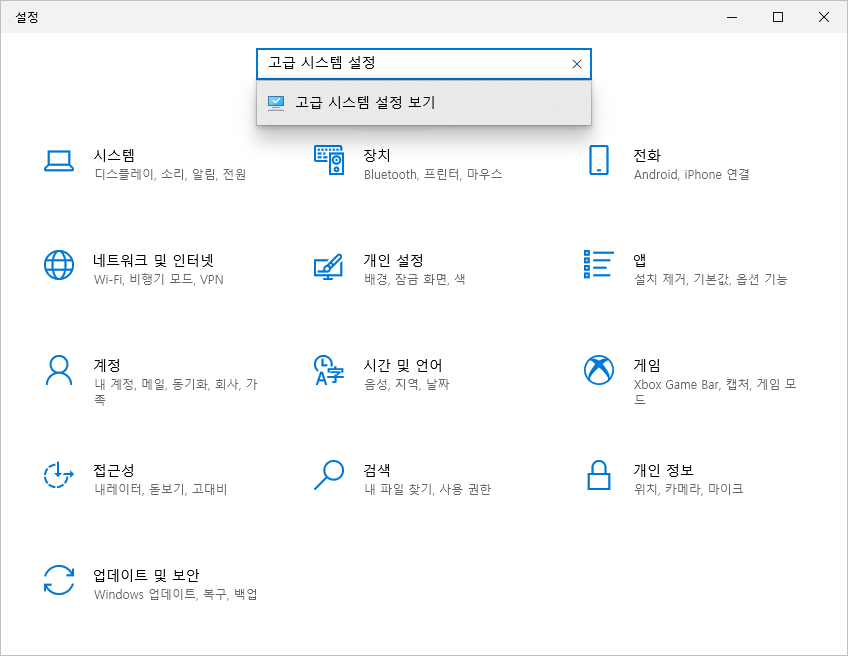Viewport: 848px width, 656px height.
Task: Open the 계정 person icon
Action: point(59,370)
